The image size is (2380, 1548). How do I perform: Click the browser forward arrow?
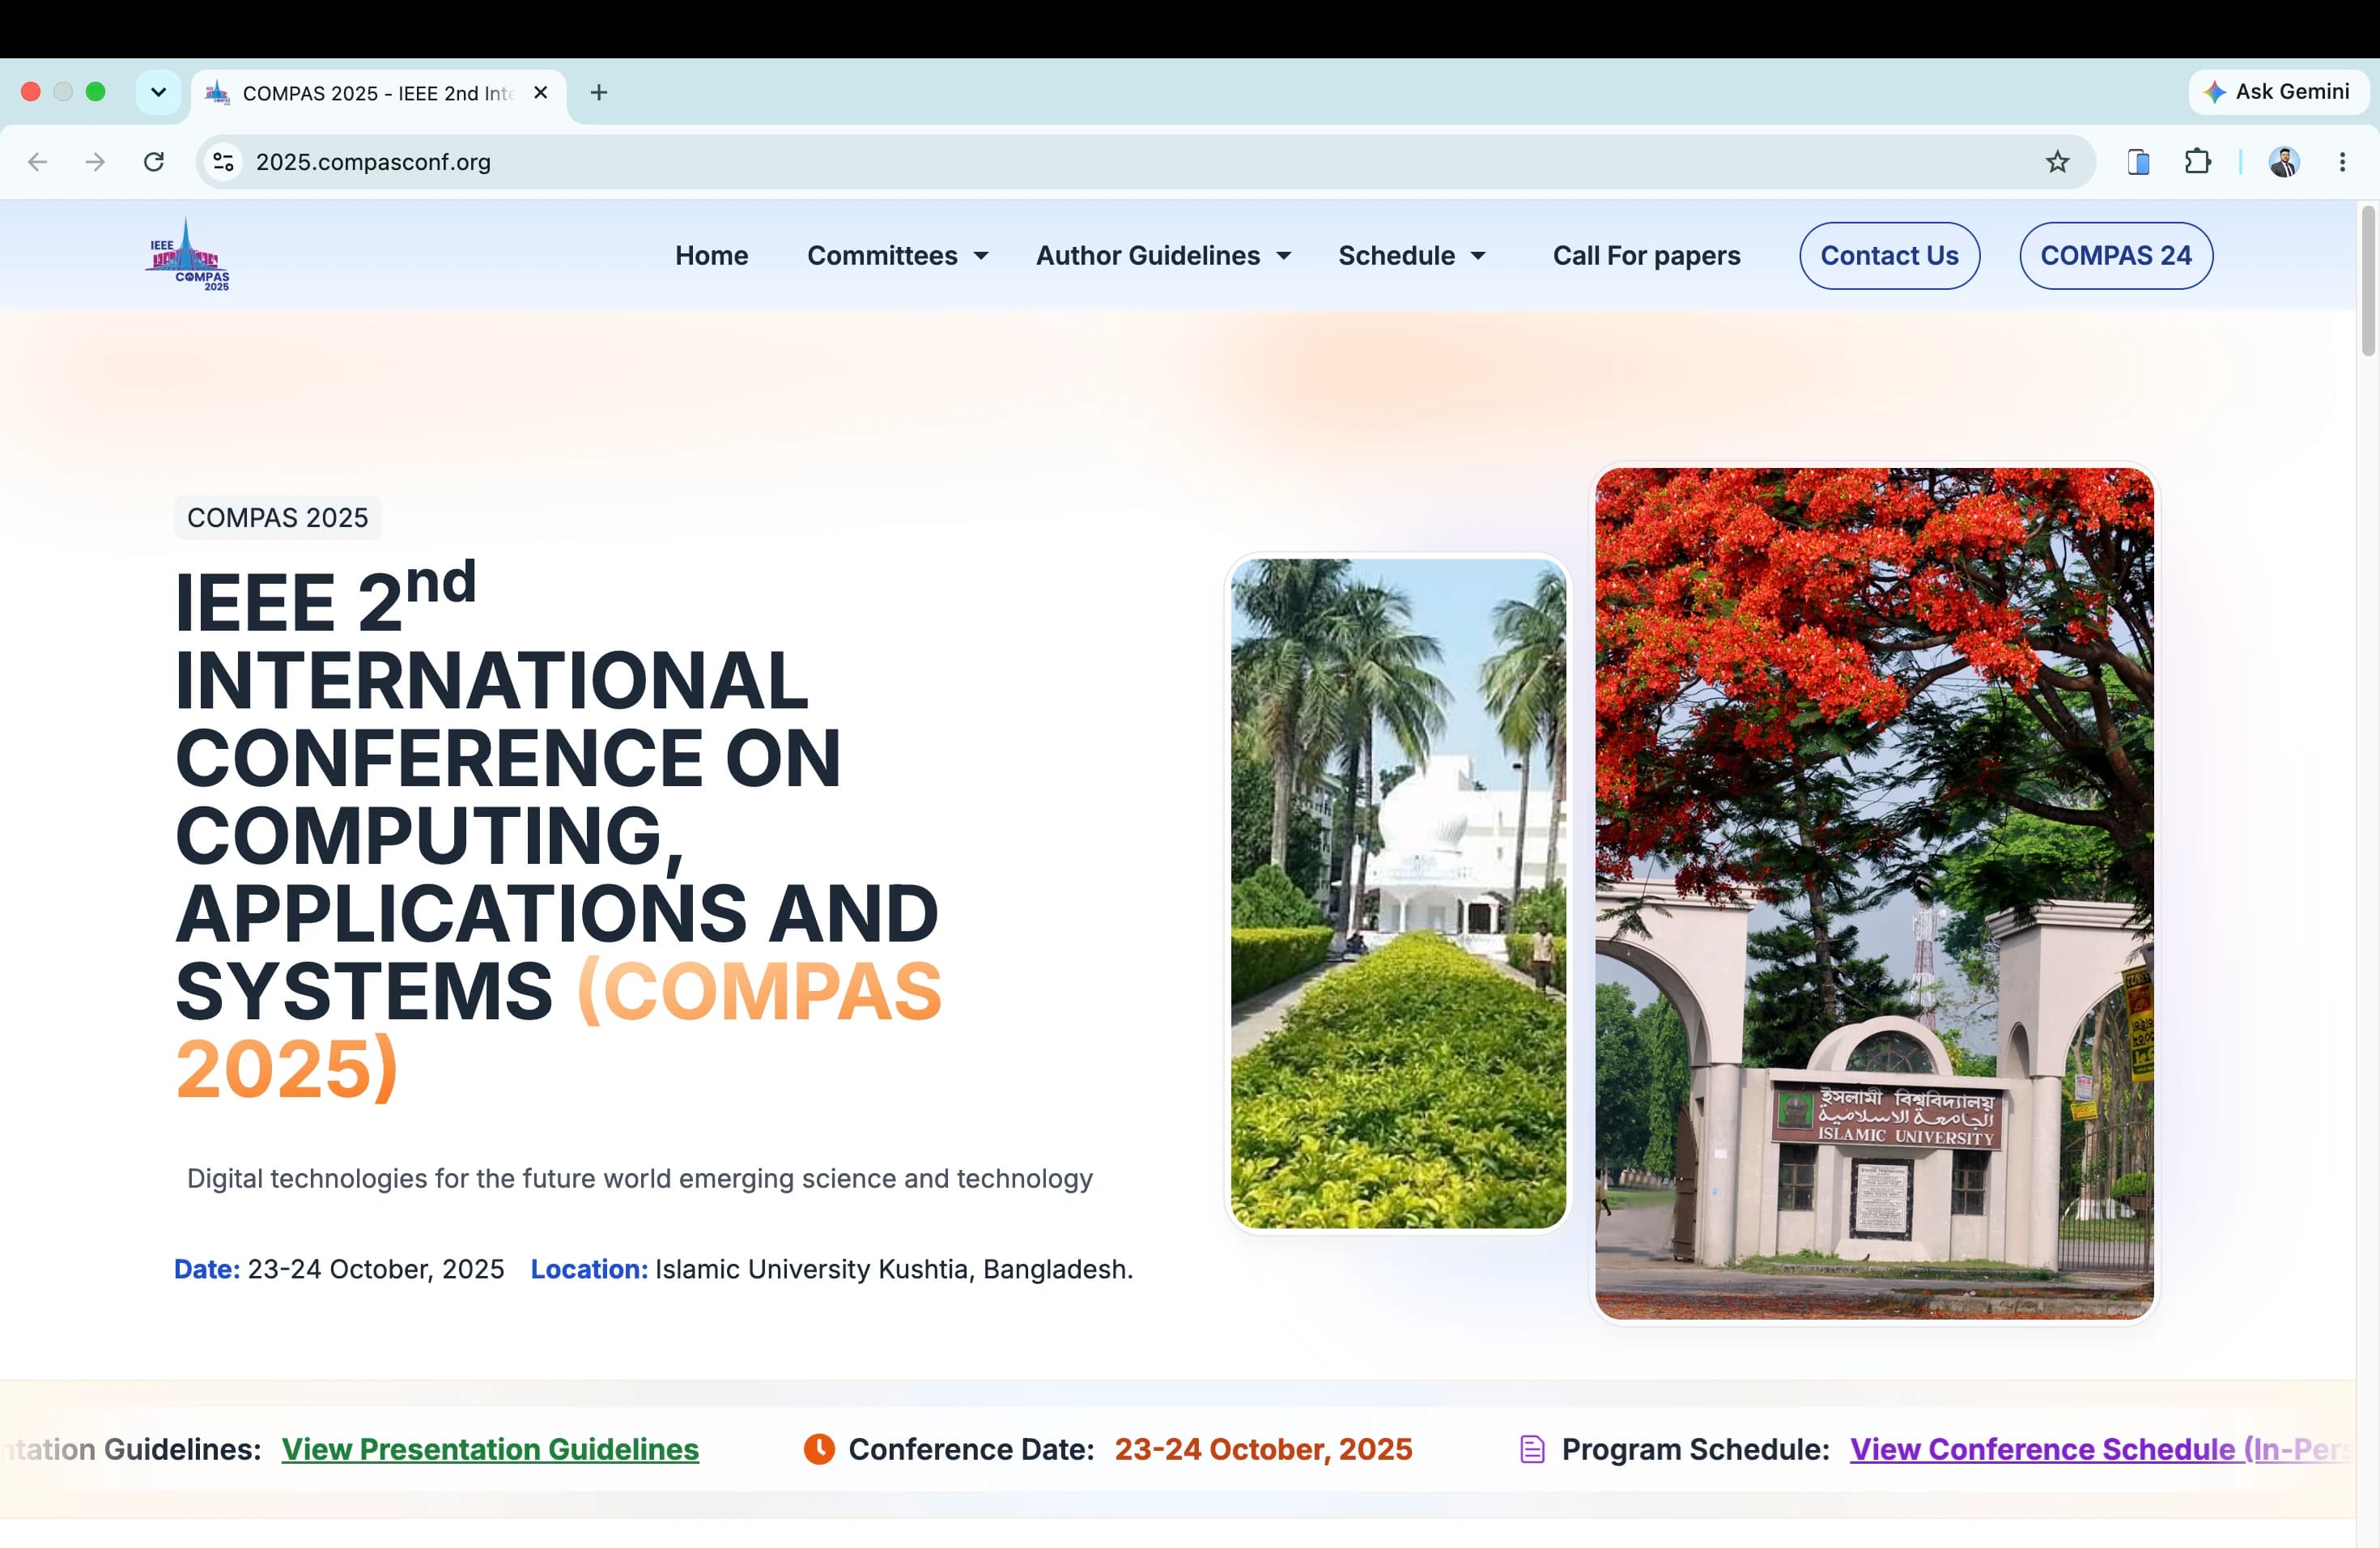click(x=95, y=162)
